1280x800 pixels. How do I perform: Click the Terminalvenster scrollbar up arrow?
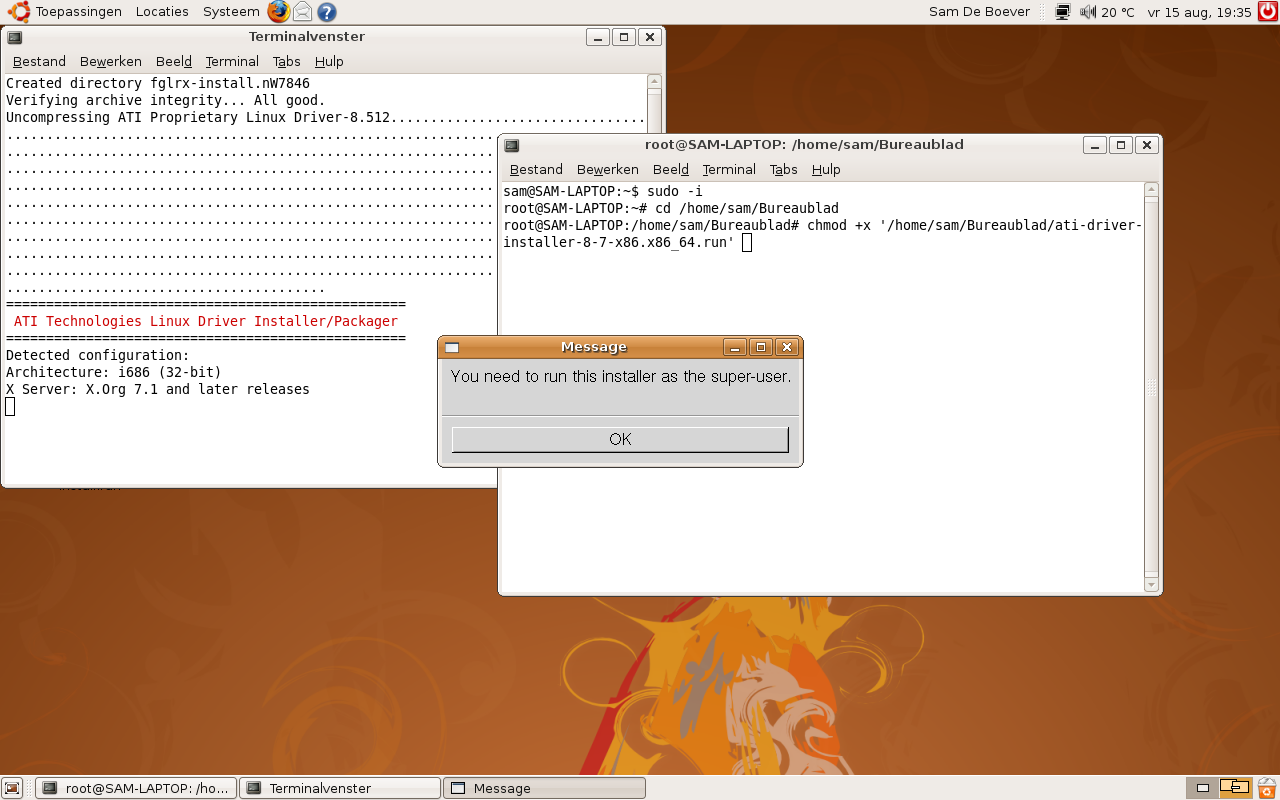[x=654, y=82]
